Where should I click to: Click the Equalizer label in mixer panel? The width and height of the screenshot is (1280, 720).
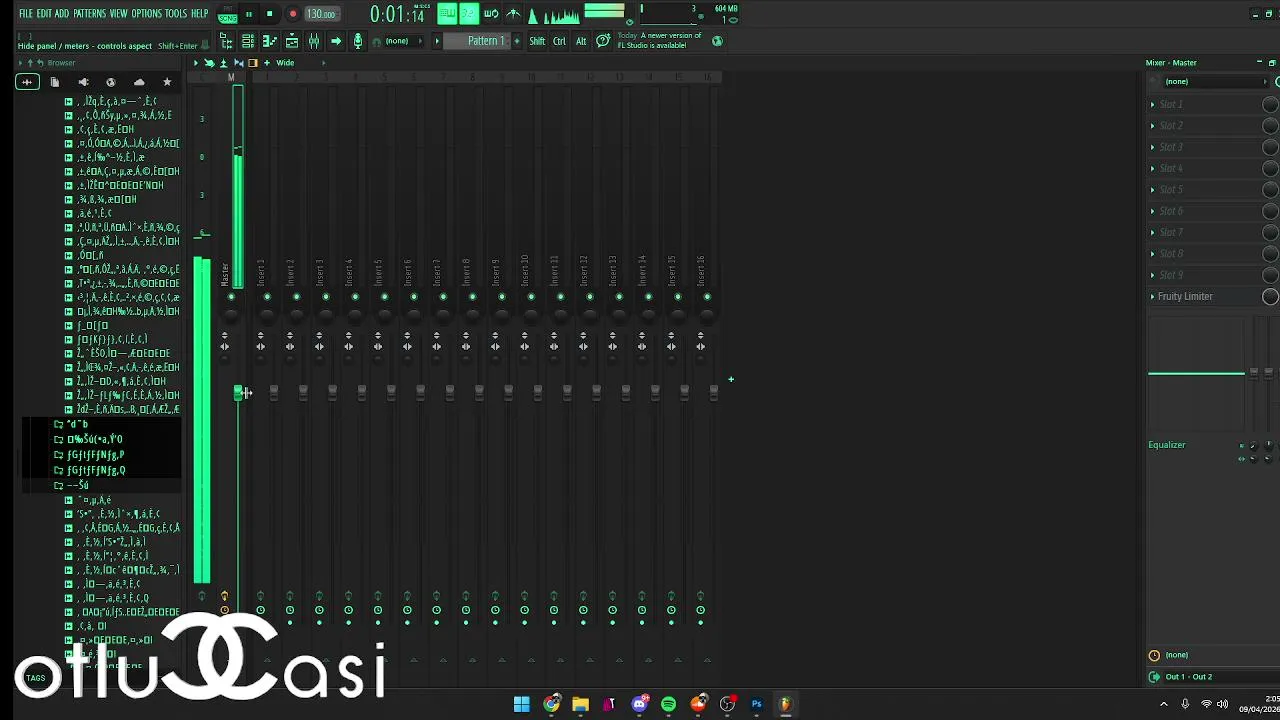click(x=1167, y=445)
